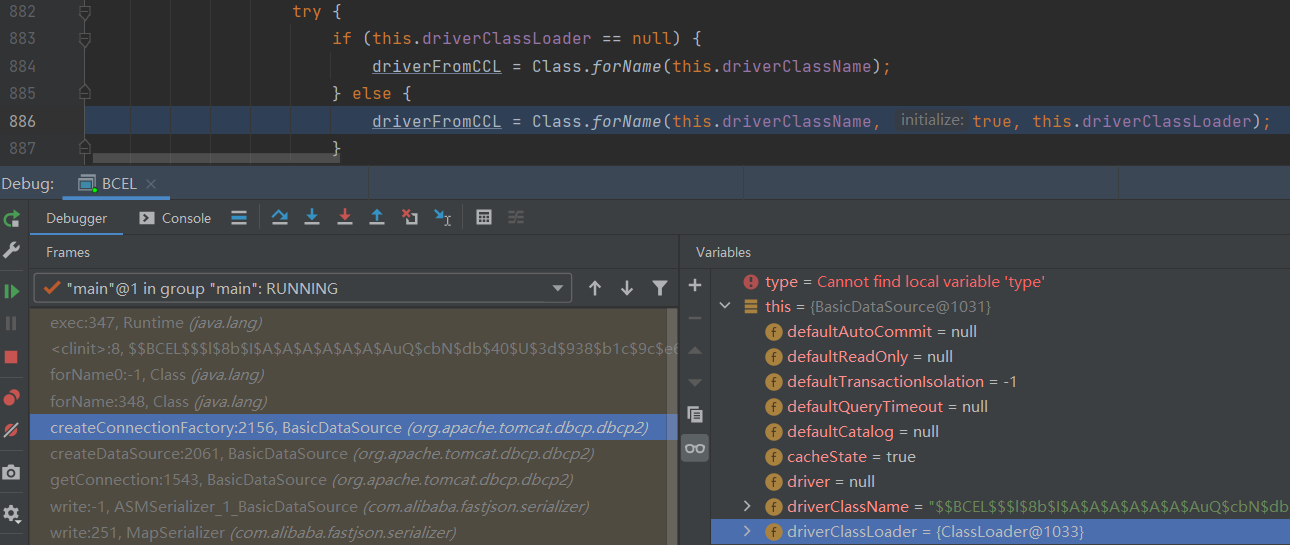
Task: Select cacheState = true variable
Action: (1000, 456)
